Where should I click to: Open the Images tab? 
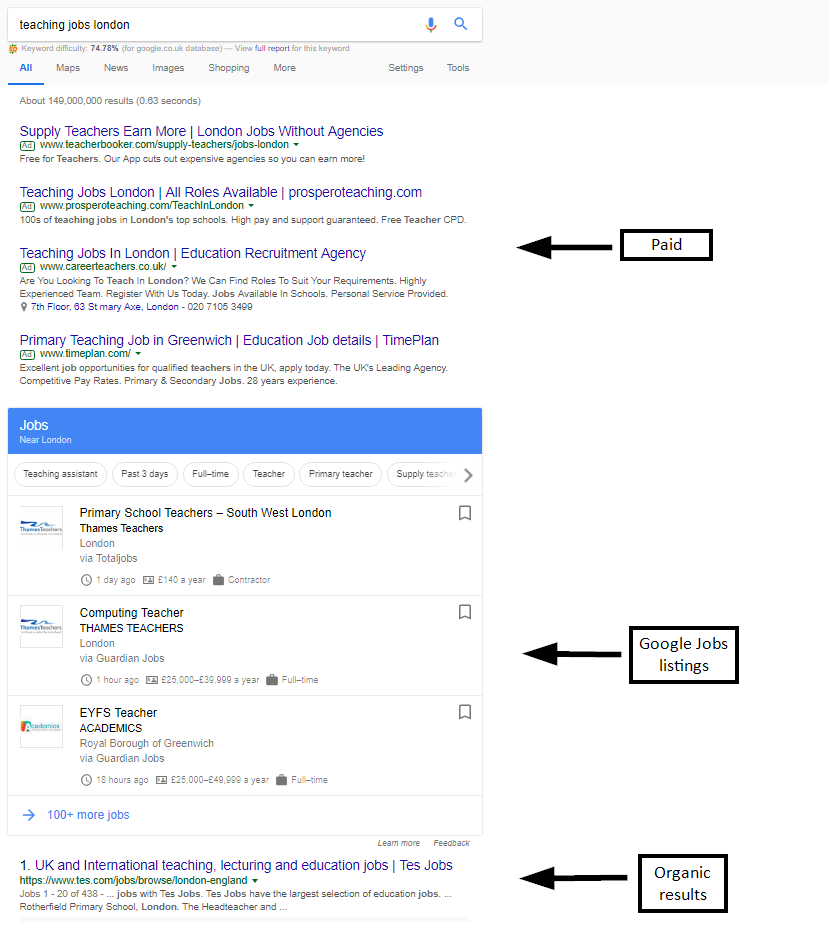168,68
